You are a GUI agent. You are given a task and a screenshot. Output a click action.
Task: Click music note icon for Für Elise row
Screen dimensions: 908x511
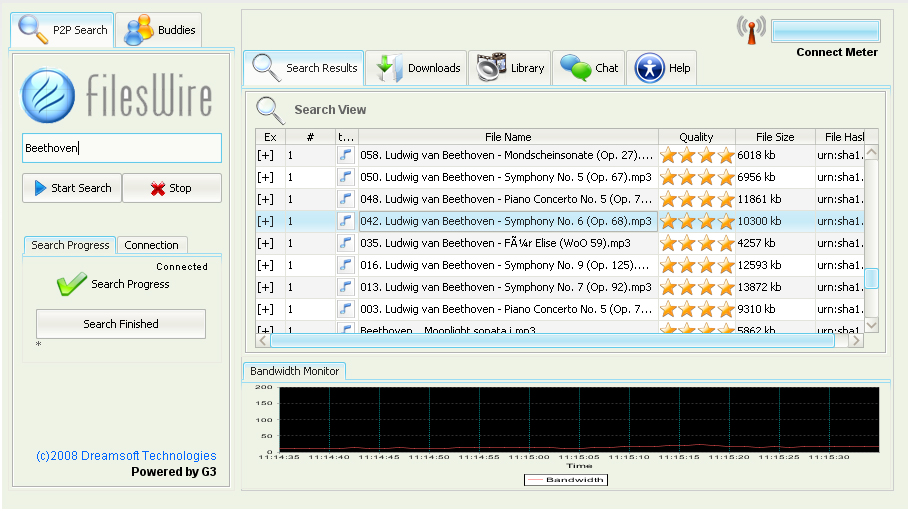coord(346,243)
